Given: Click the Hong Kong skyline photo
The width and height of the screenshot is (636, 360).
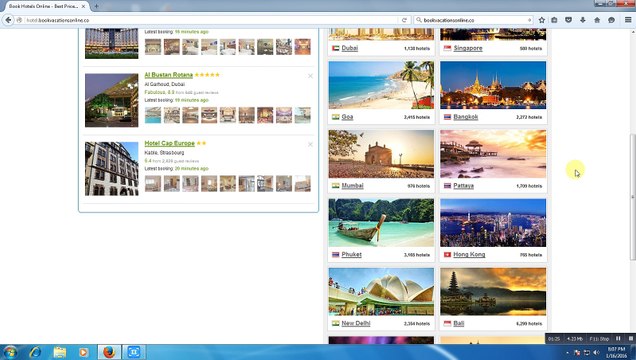Looking at the screenshot, I should [493, 223].
